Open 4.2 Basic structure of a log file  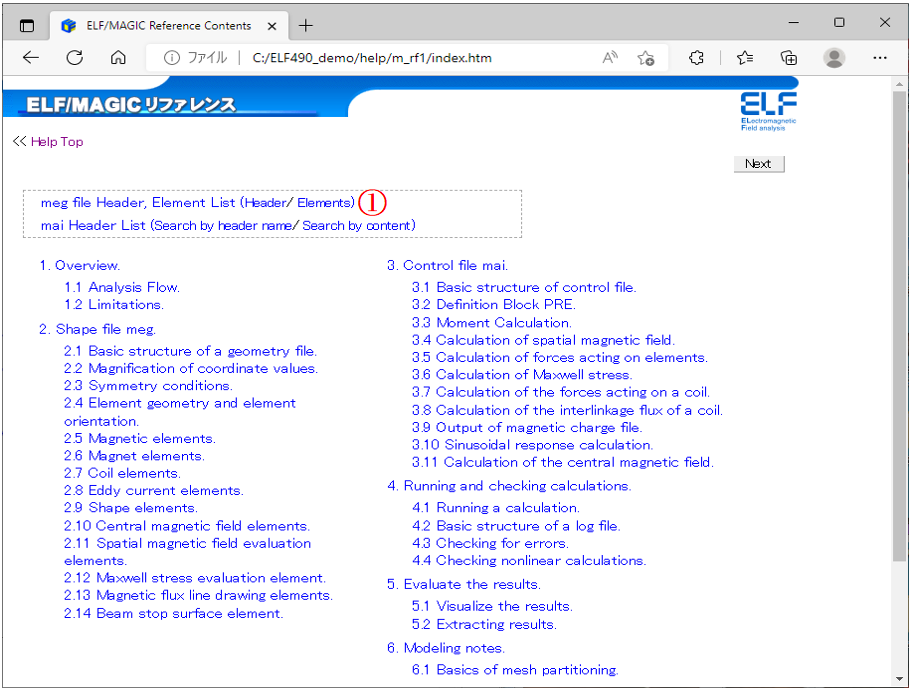click(x=516, y=526)
